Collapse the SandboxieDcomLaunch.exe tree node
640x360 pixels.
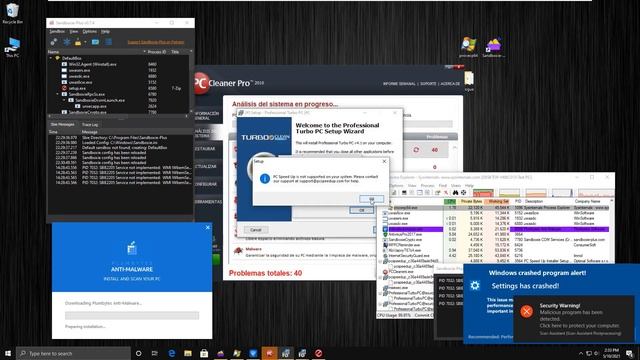pyautogui.click(x=64, y=100)
